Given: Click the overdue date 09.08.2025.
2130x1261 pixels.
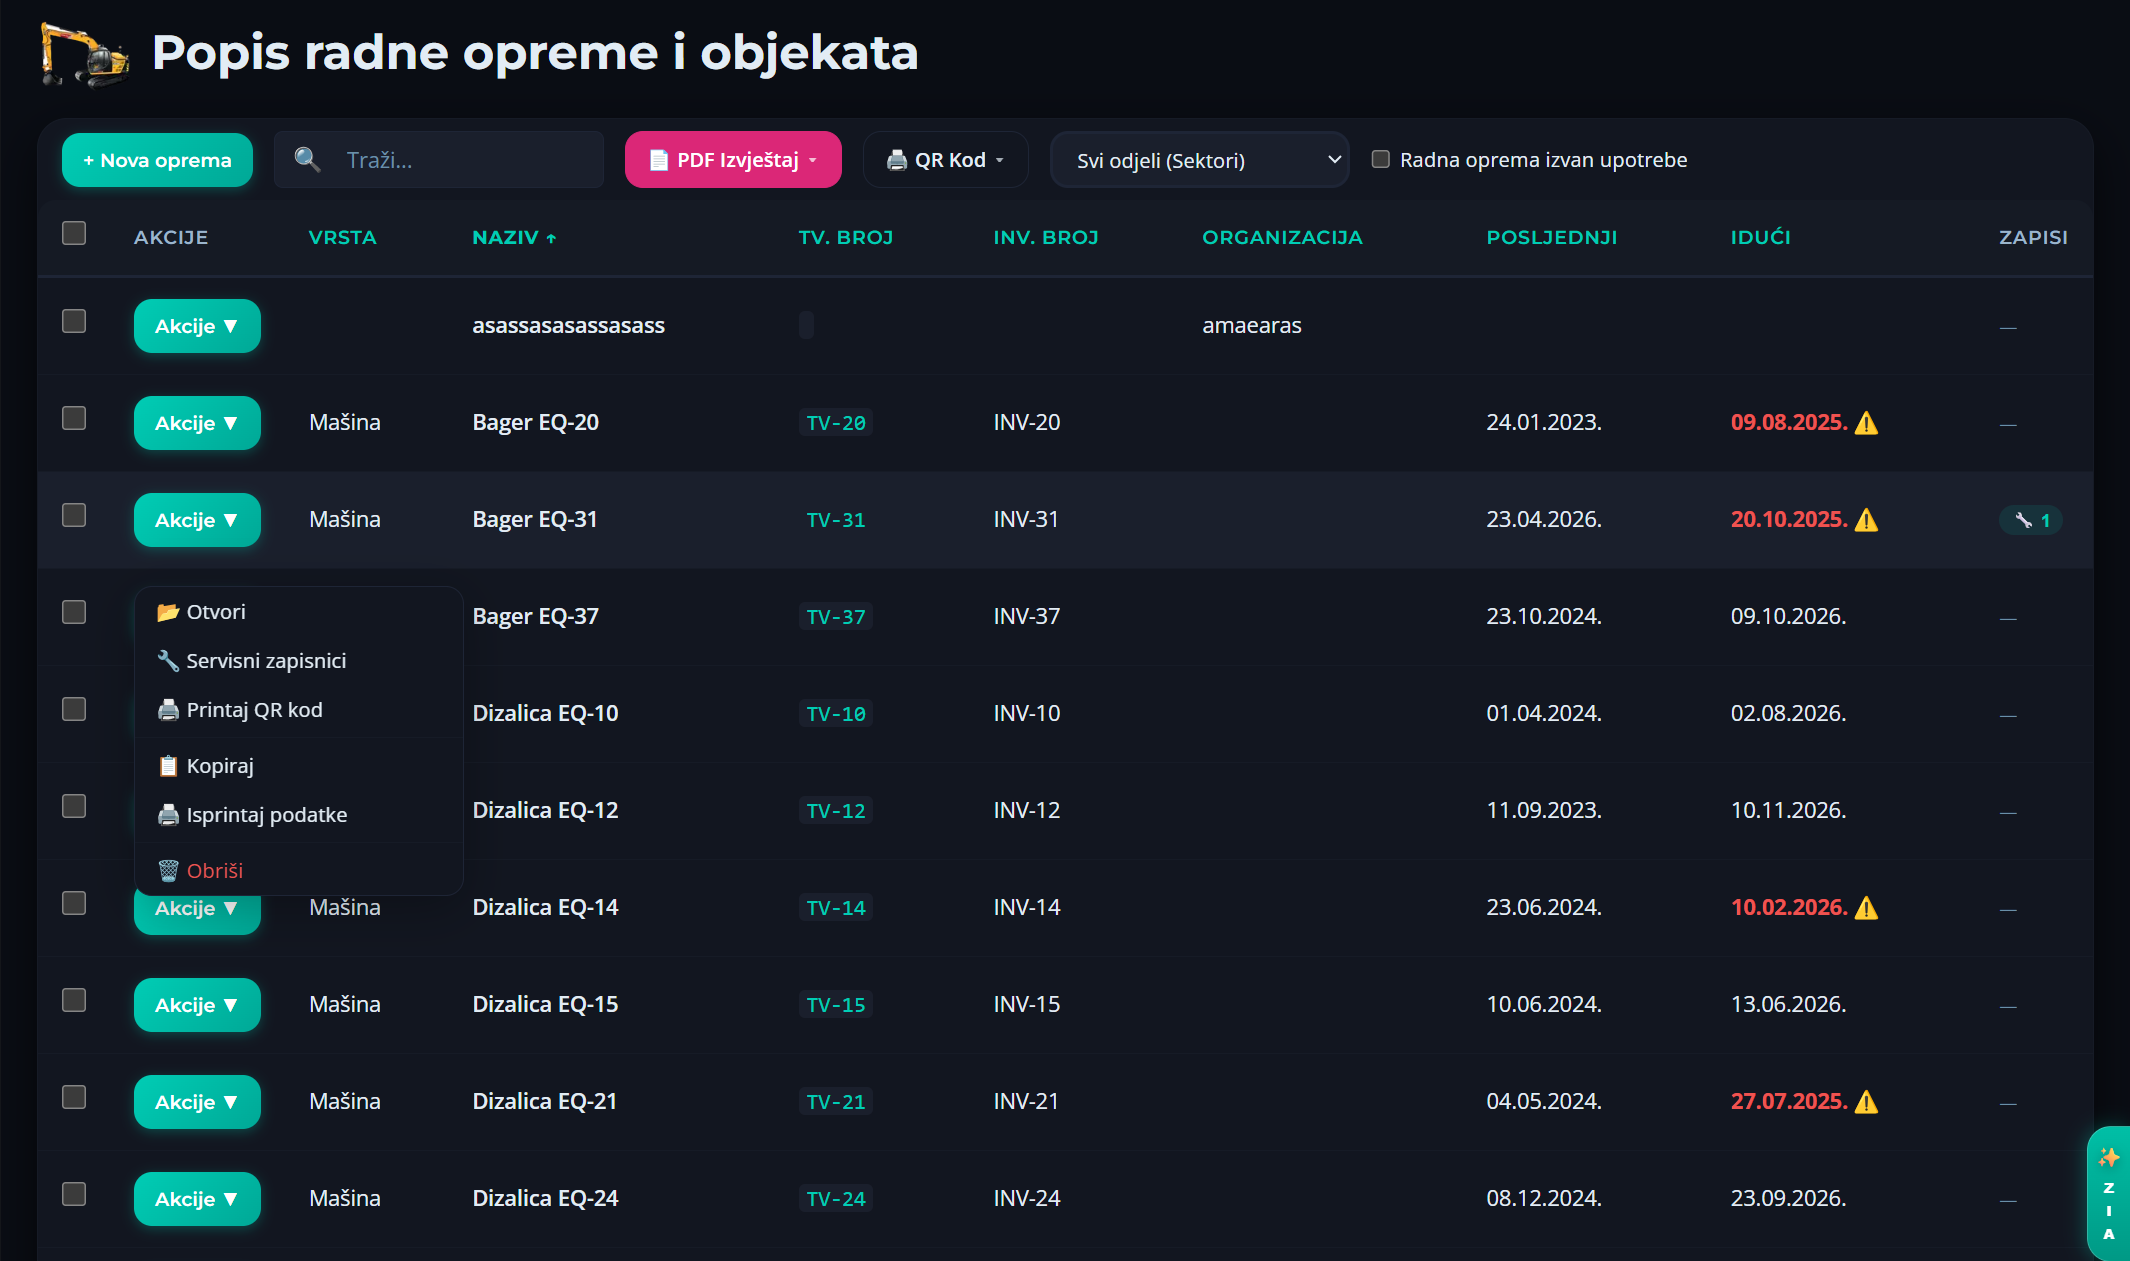Looking at the screenshot, I should 1789,423.
